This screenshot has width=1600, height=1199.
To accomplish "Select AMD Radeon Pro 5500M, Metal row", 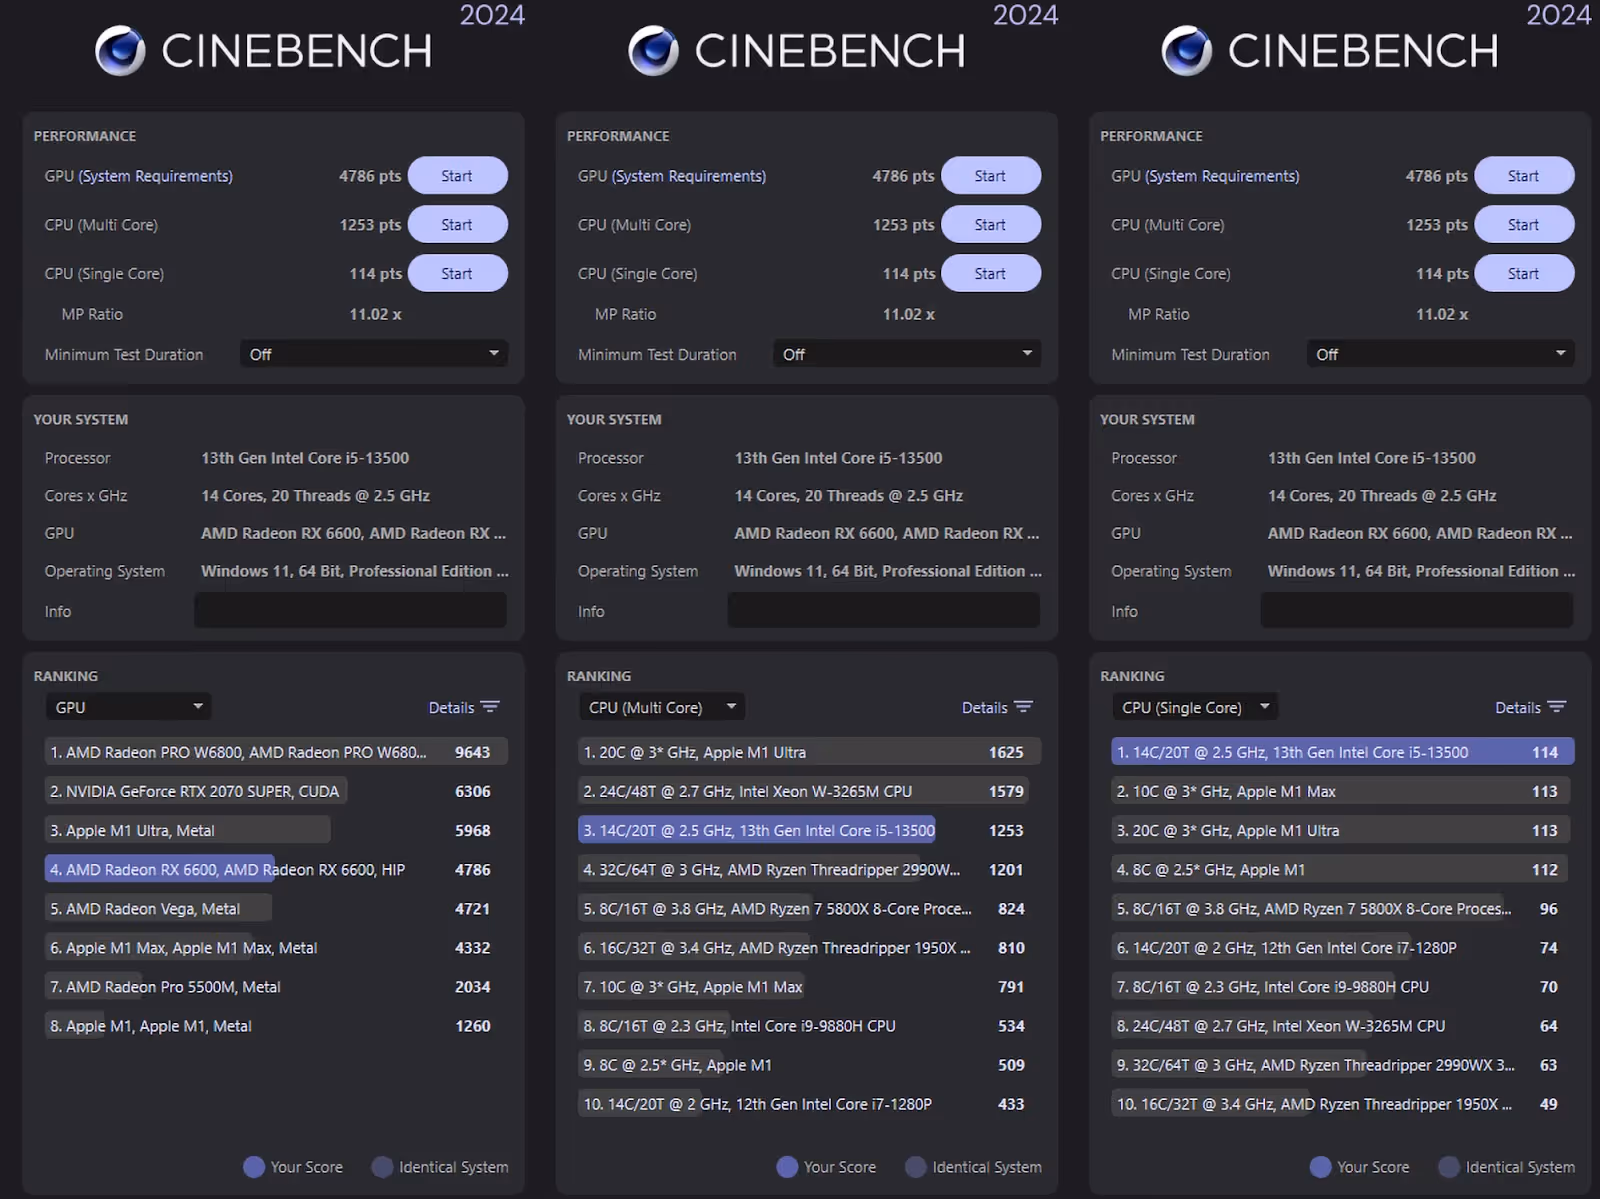I will point(276,986).
